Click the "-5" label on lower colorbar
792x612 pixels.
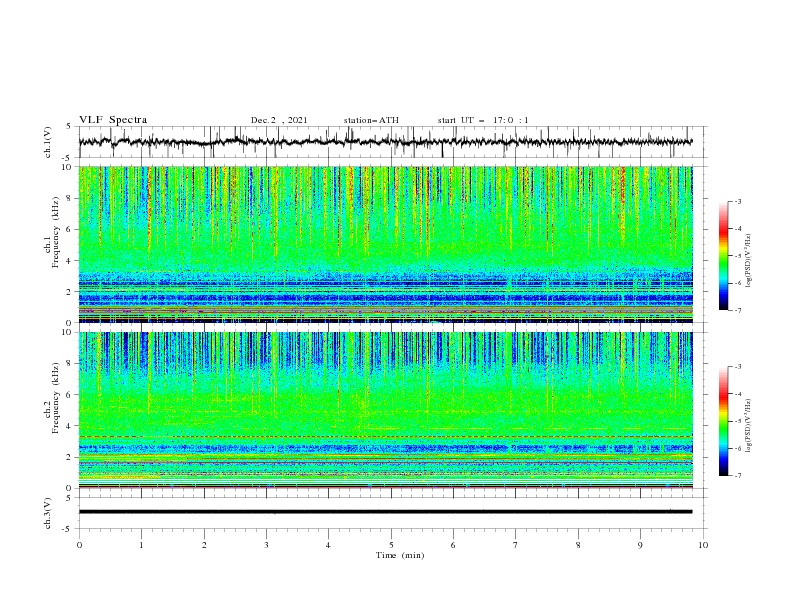(737, 421)
